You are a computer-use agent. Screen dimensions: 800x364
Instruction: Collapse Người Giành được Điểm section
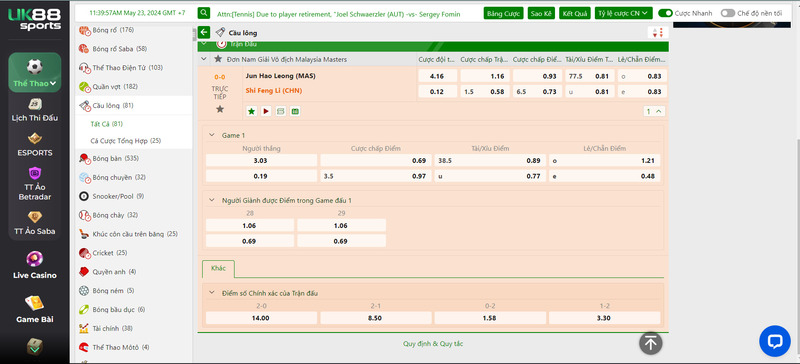pyautogui.click(x=212, y=201)
